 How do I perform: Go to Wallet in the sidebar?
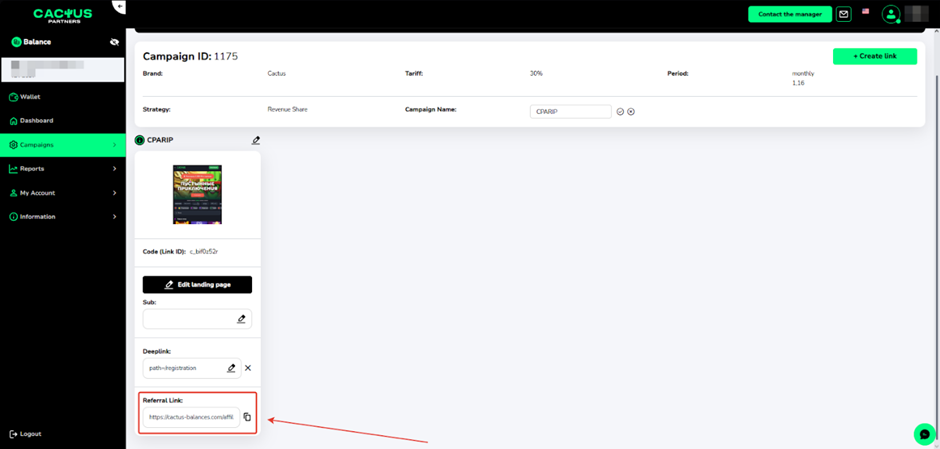point(30,97)
